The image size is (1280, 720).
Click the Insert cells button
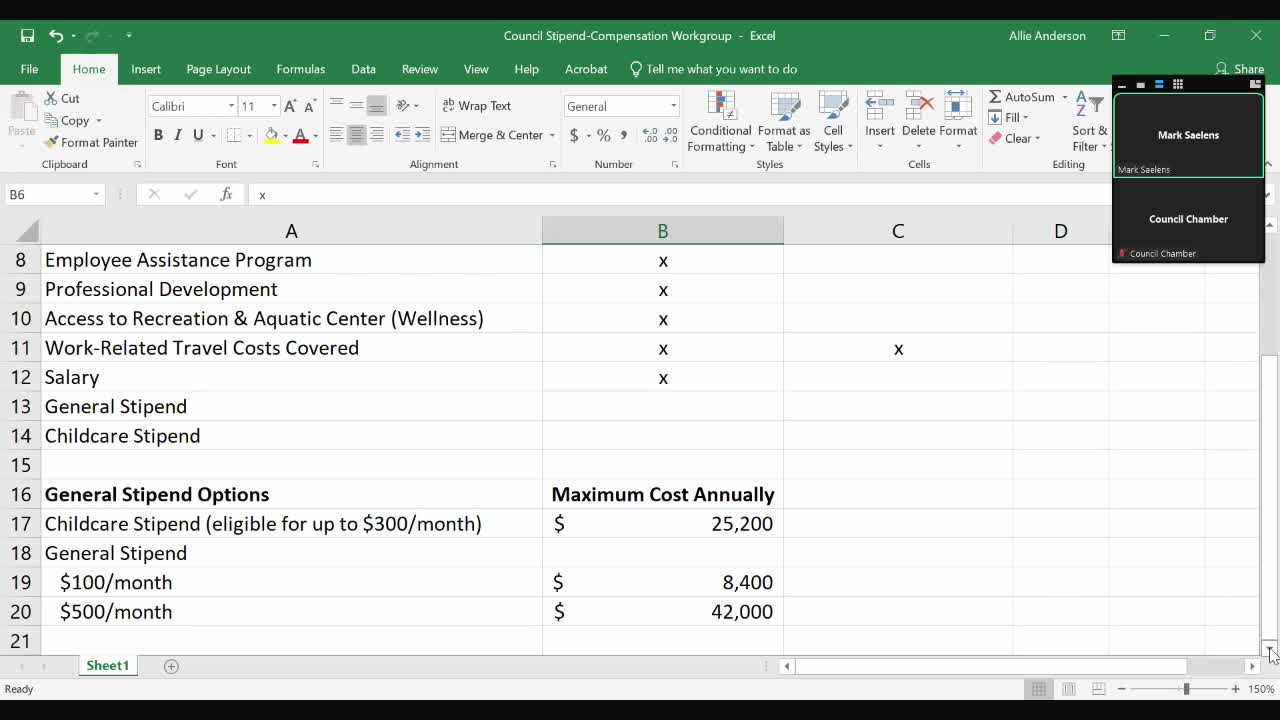(x=880, y=122)
